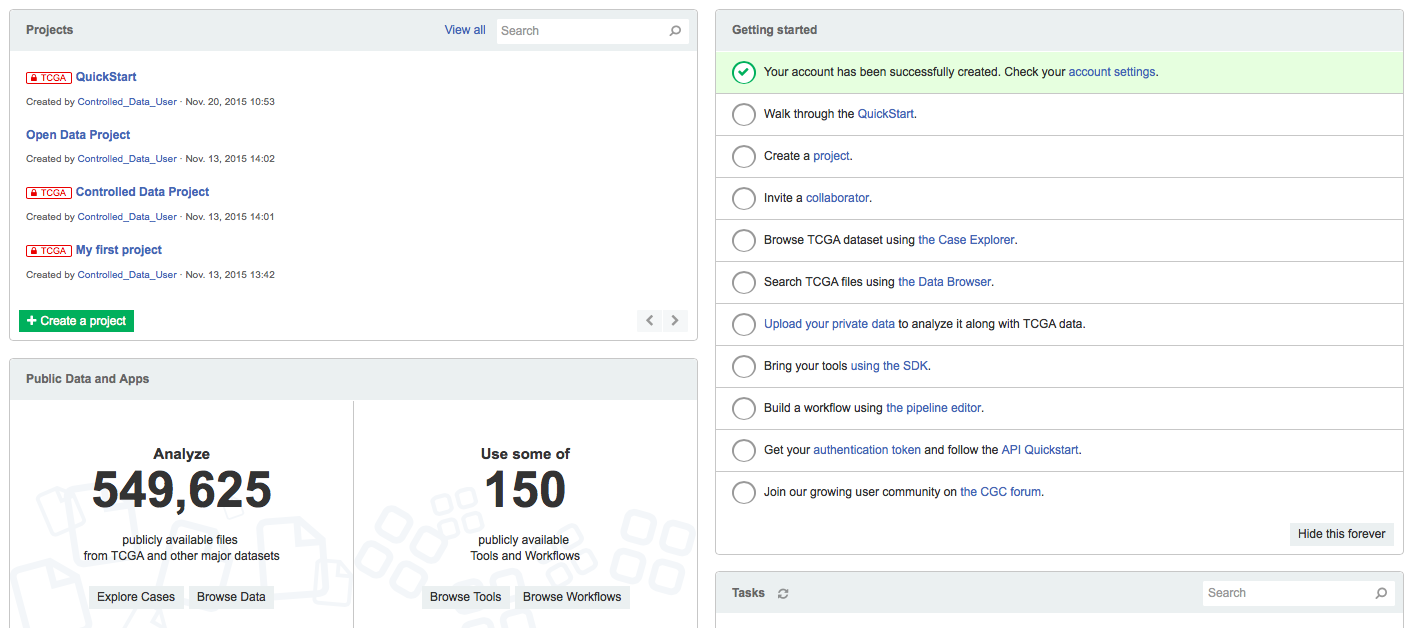Click Hide this forever button

tap(1342, 534)
